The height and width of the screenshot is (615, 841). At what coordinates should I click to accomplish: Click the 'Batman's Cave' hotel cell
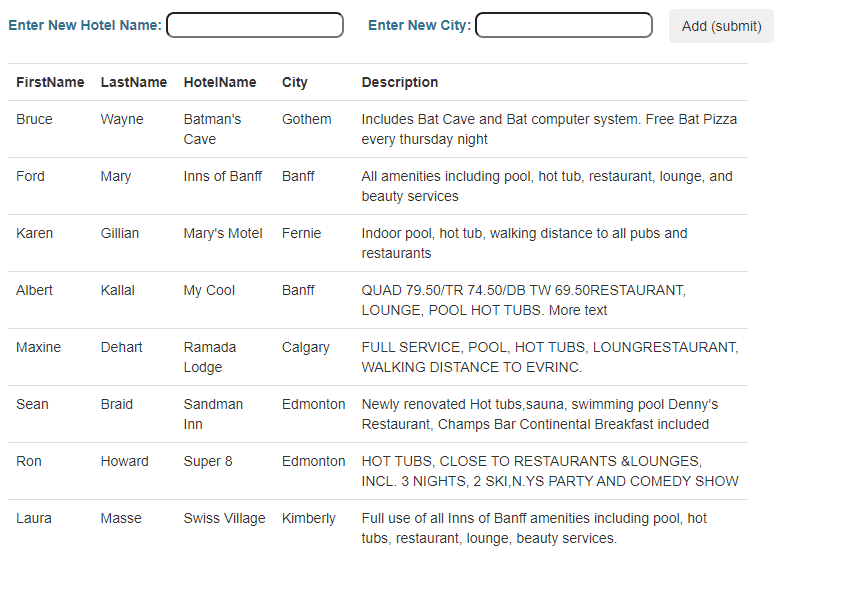[x=212, y=129]
